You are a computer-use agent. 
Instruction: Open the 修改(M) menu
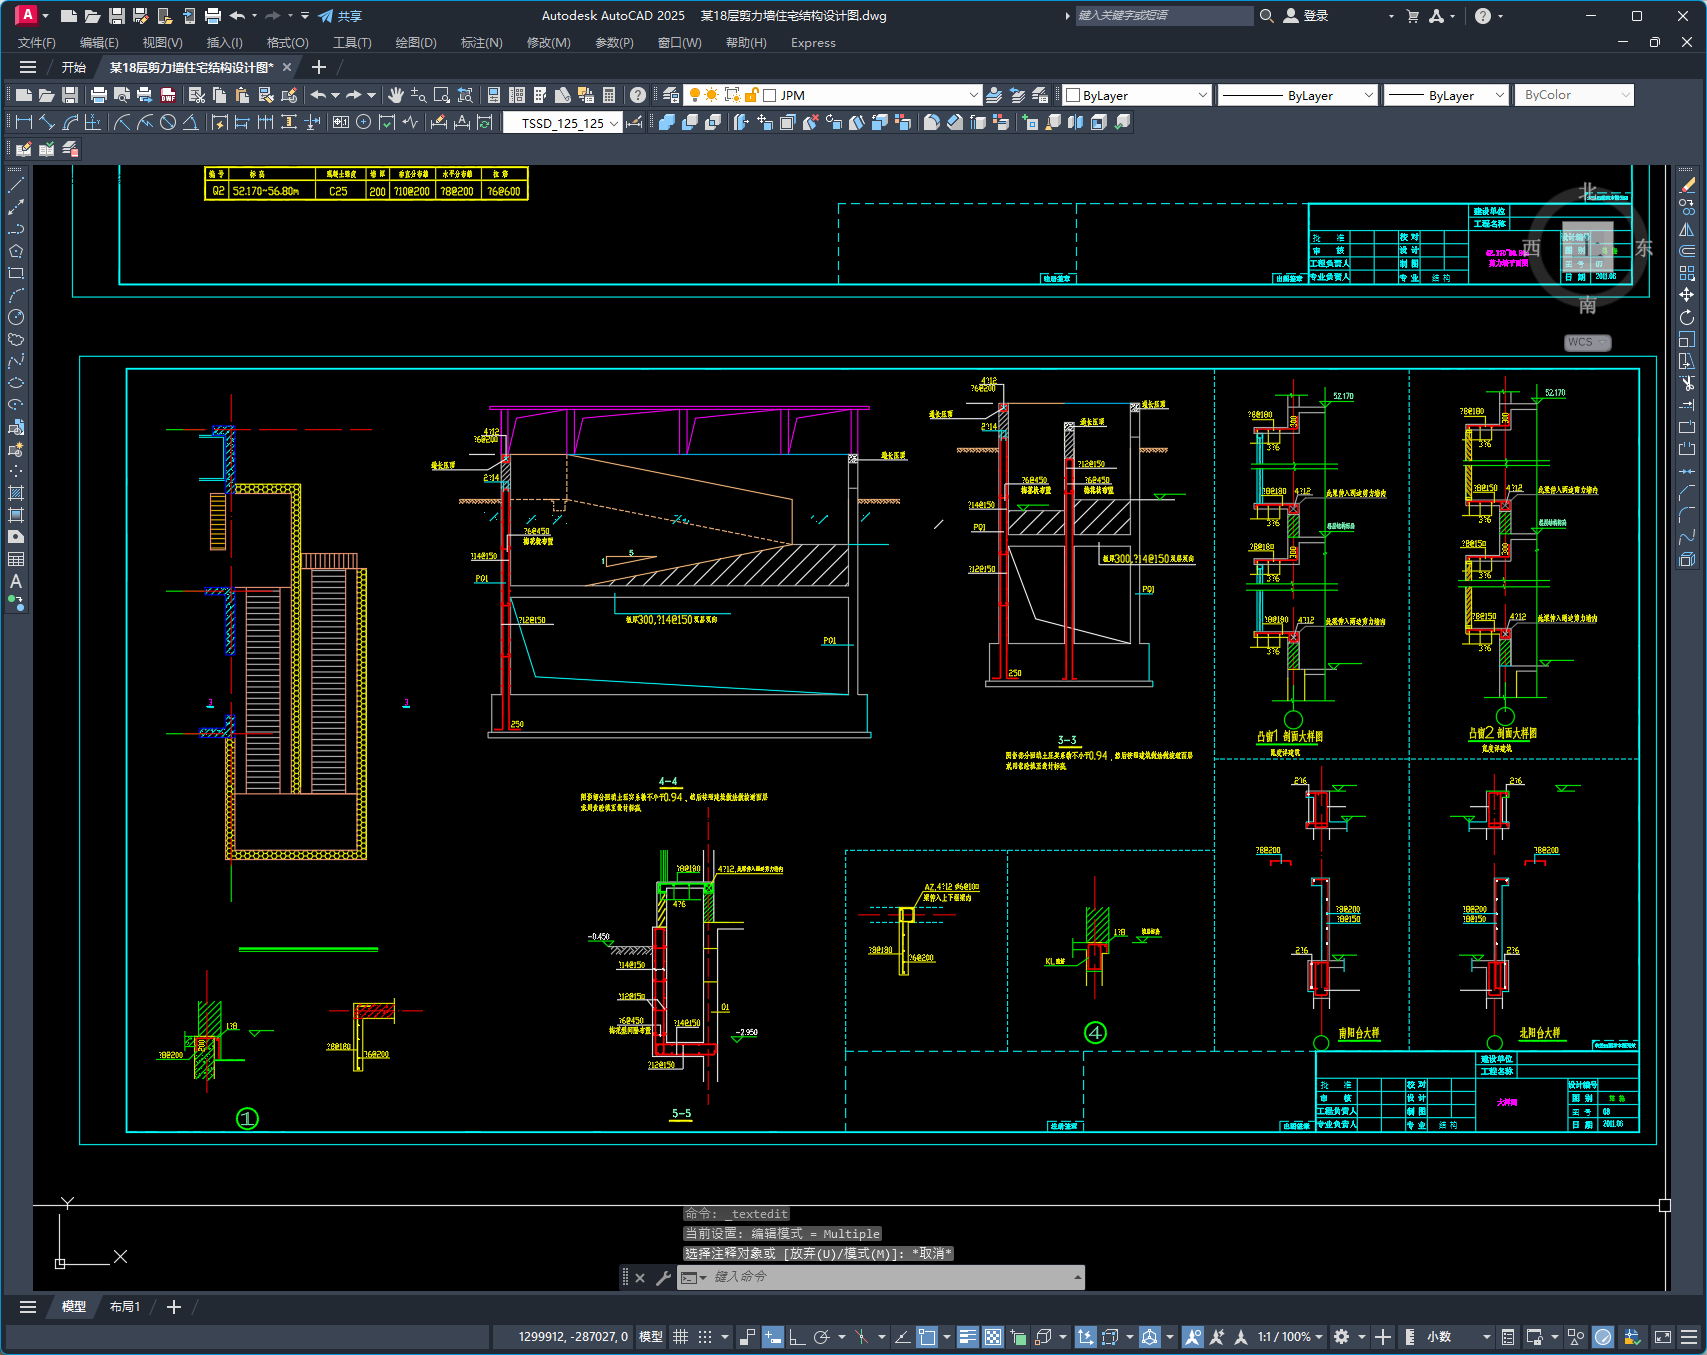548,43
